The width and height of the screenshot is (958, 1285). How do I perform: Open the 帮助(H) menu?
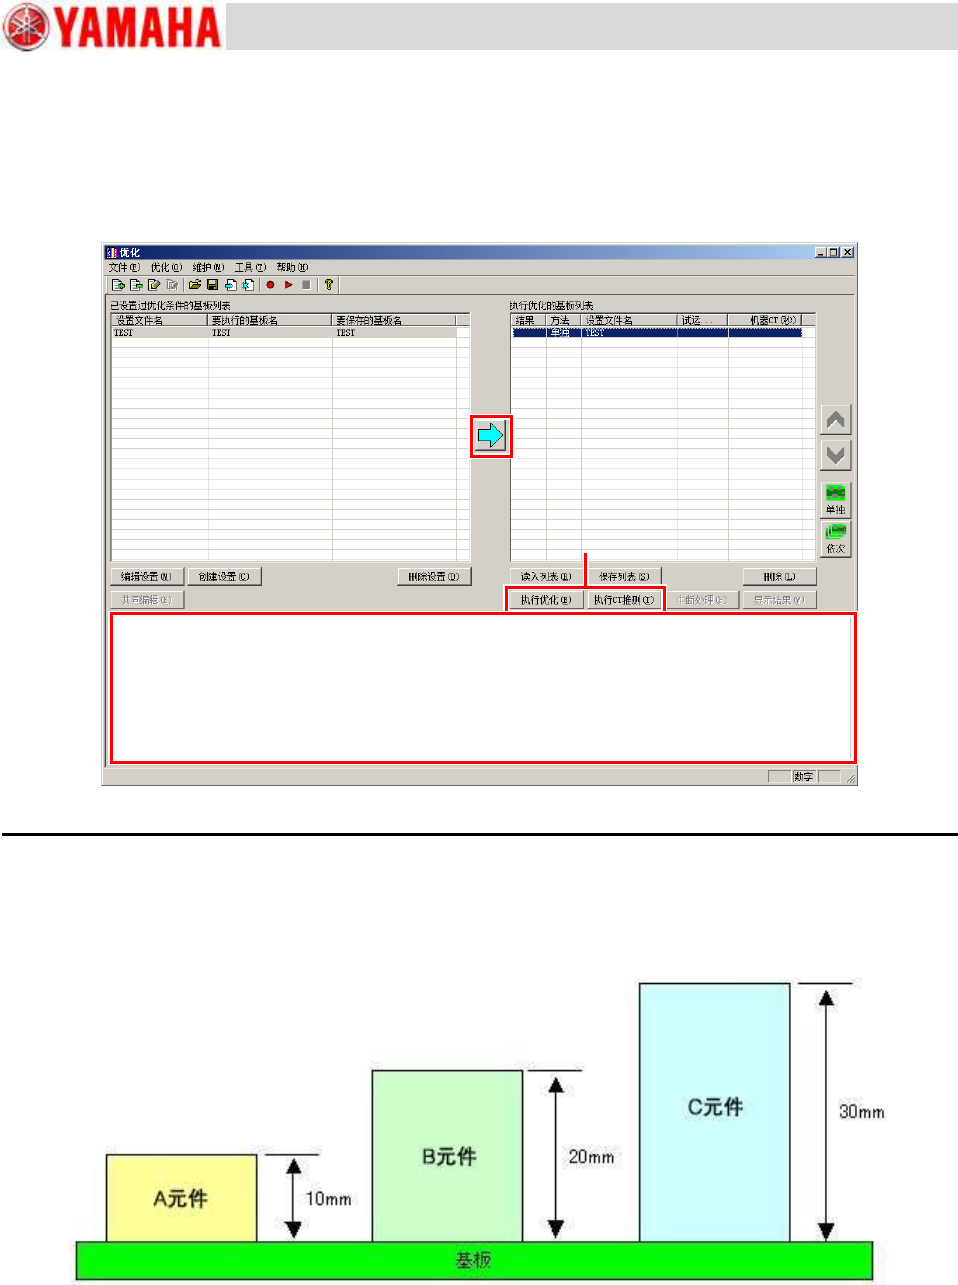tap(292, 268)
